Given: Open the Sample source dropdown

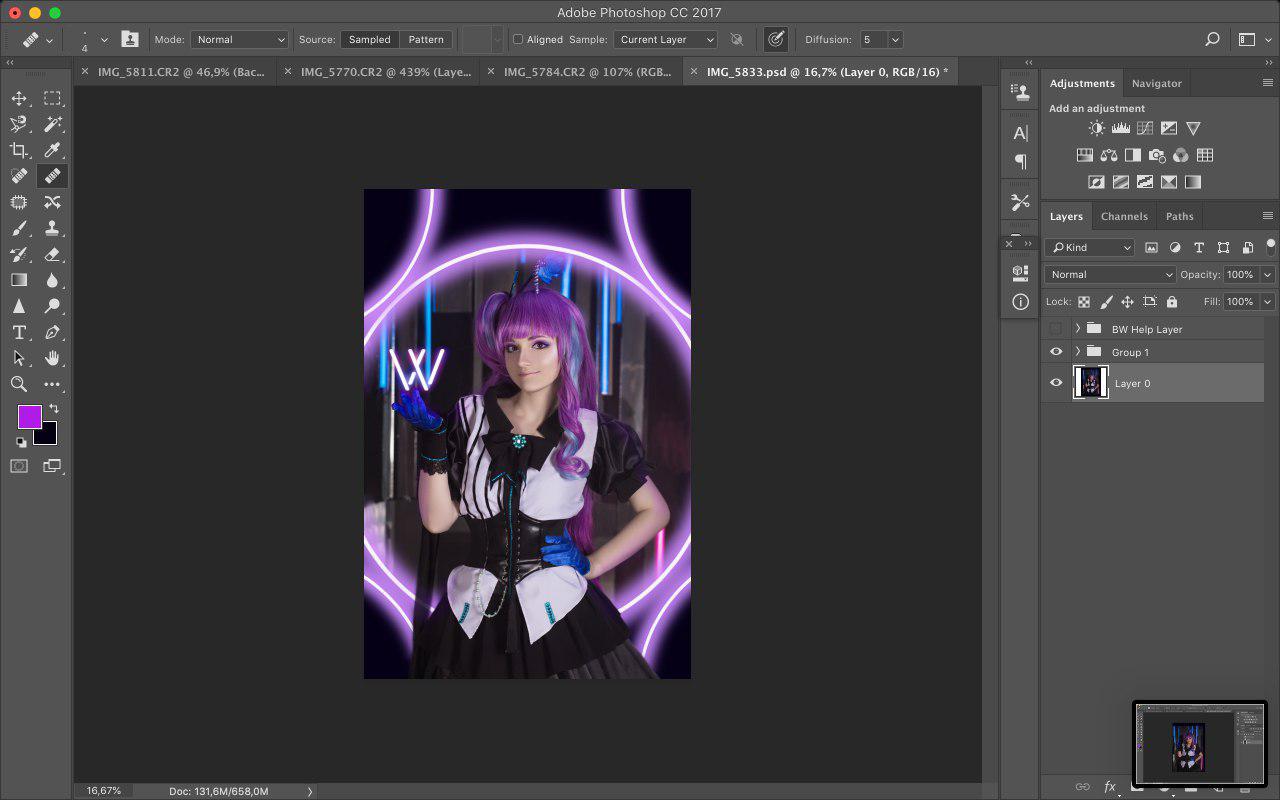Looking at the screenshot, I should (665, 40).
